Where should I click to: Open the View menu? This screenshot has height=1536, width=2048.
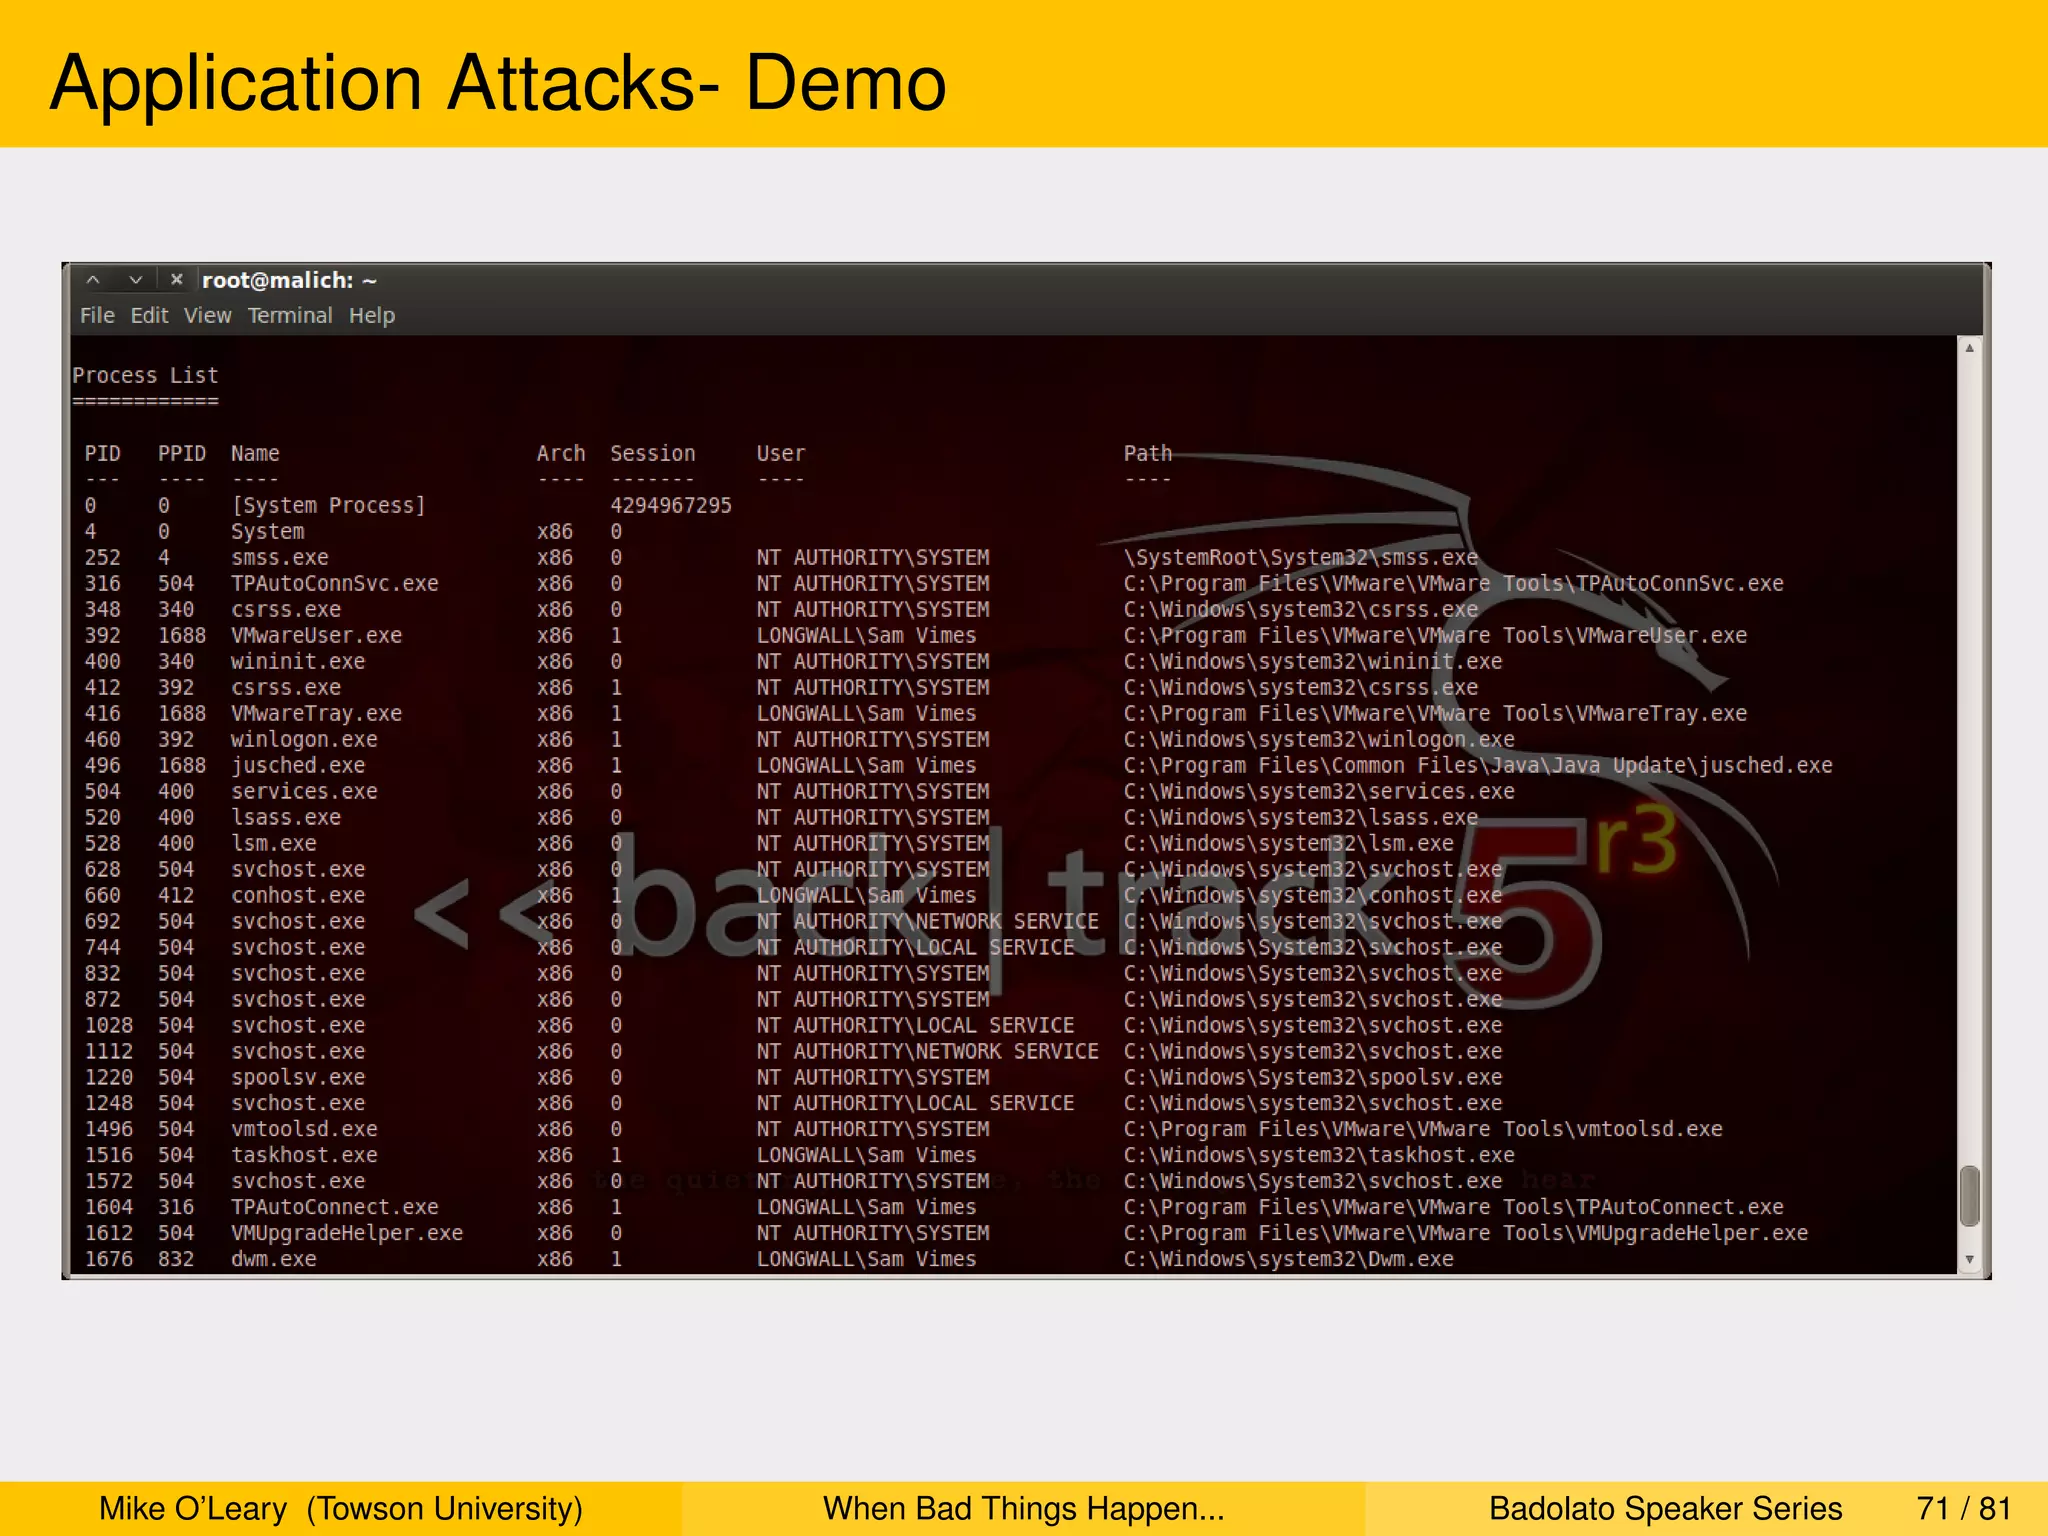pyautogui.click(x=207, y=316)
